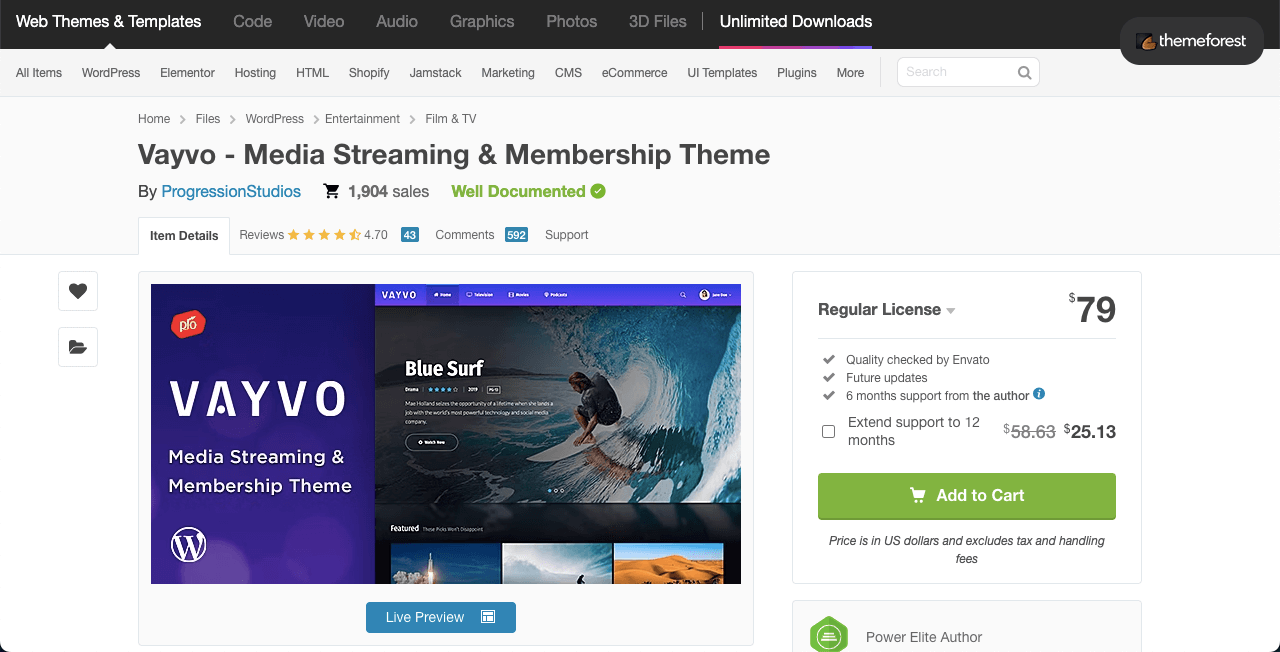Click the sales cart icon
This screenshot has height=652, width=1280.
(331, 191)
